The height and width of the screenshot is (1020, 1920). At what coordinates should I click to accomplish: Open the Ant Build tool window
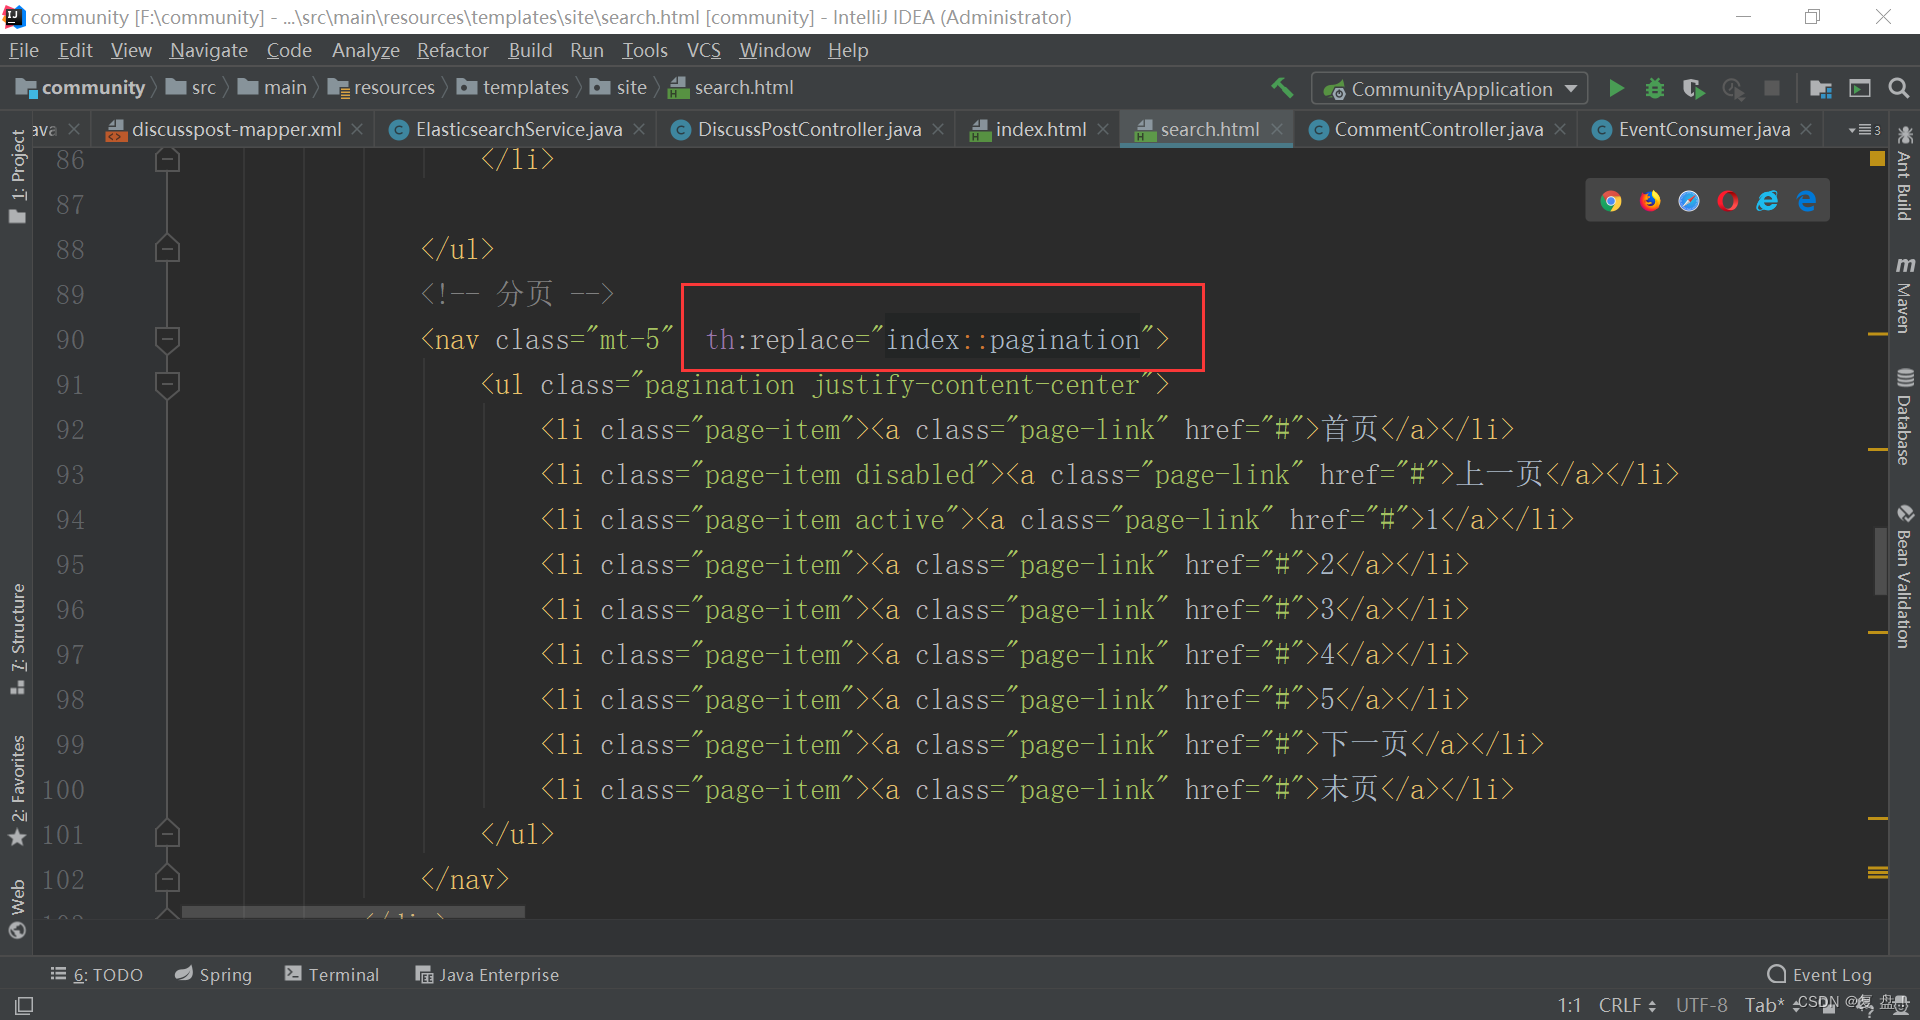click(1904, 173)
